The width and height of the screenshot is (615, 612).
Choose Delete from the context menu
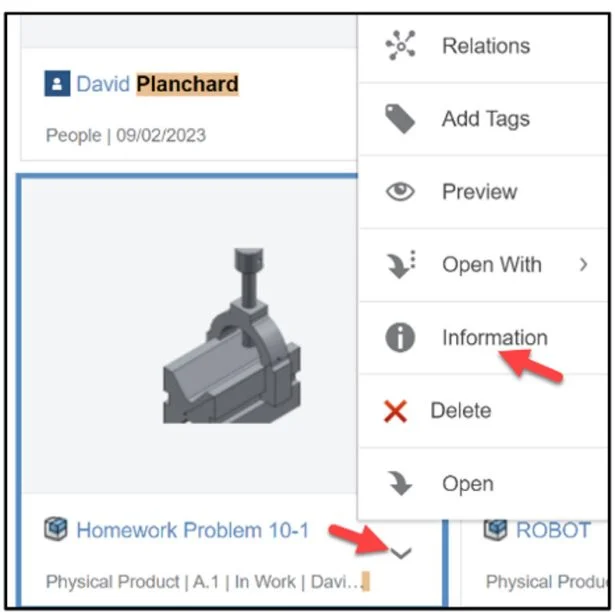pyautogui.click(x=460, y=411)
